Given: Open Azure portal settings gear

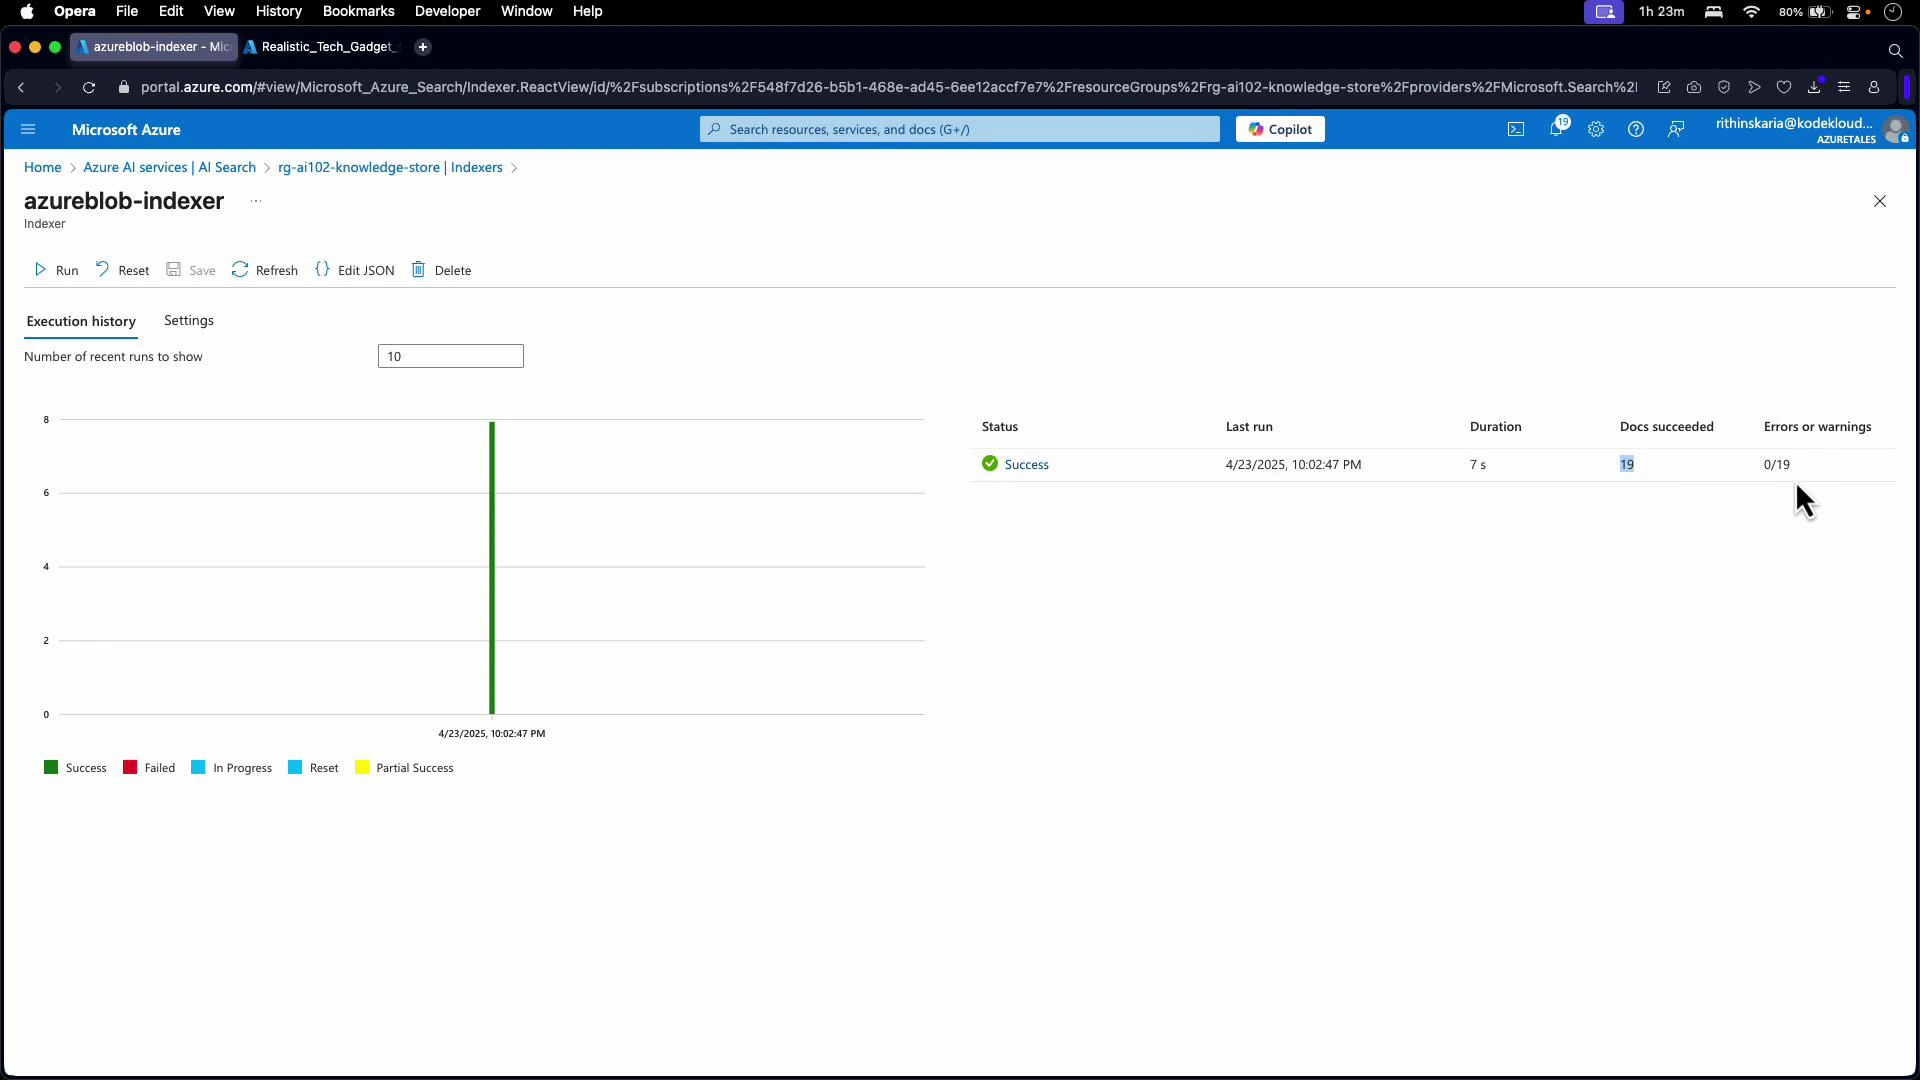Looking at the screenshot, I should click(1596, 129).
